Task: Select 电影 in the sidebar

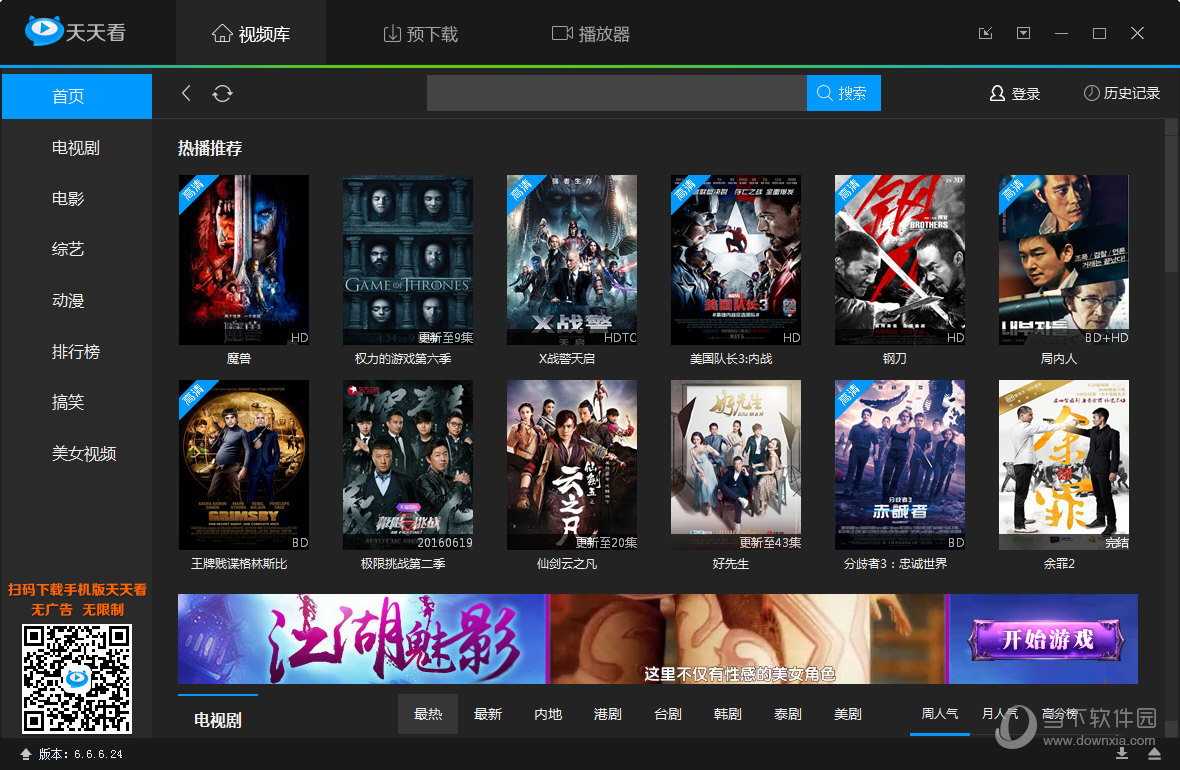Action: [x=68, y=199]
